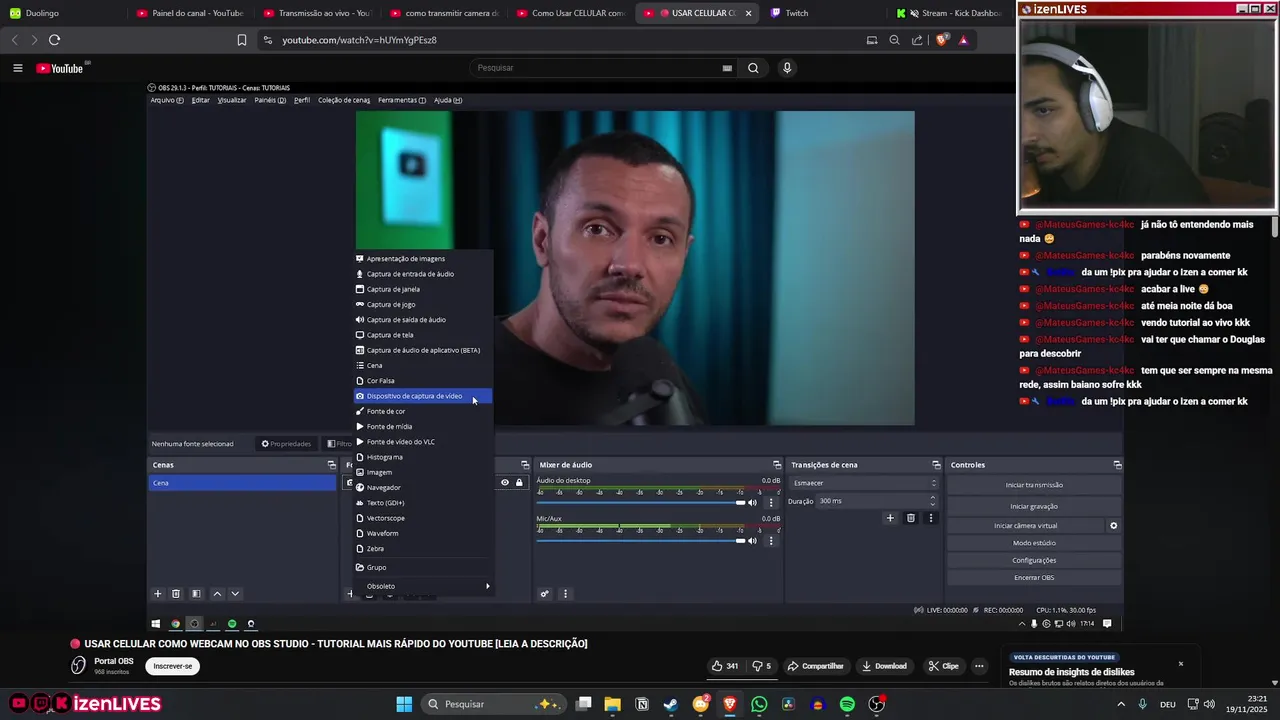Add a new scene plus icon
This screenshot has height=720, width=1280.
pyautogui.click(x=157, y=594)
